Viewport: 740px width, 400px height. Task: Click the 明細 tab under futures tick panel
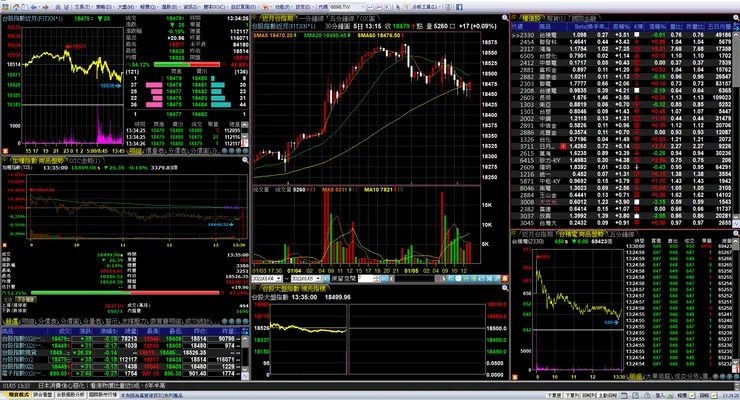pos(135,151)
